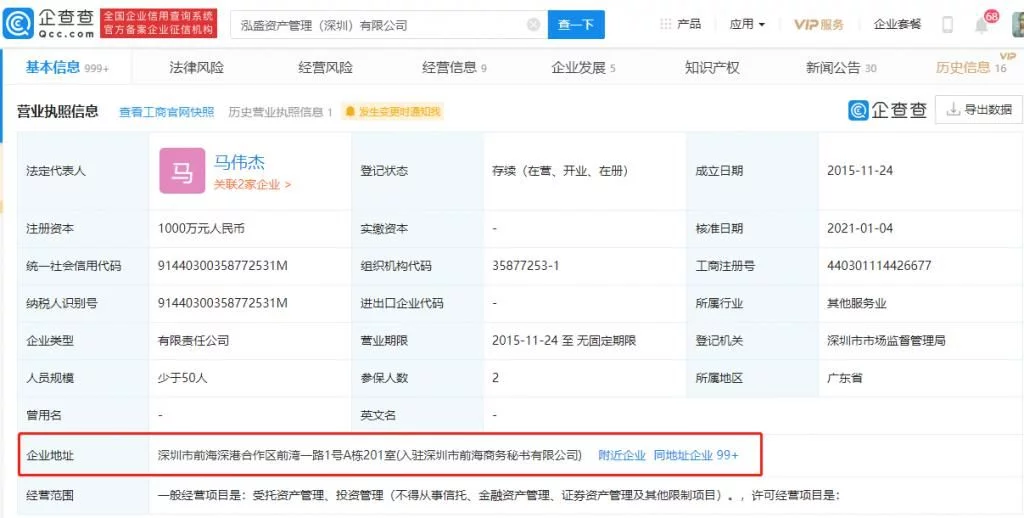
Task: Click the 查一下 search button
Action: pyautogui.click(x=576, y=25)
